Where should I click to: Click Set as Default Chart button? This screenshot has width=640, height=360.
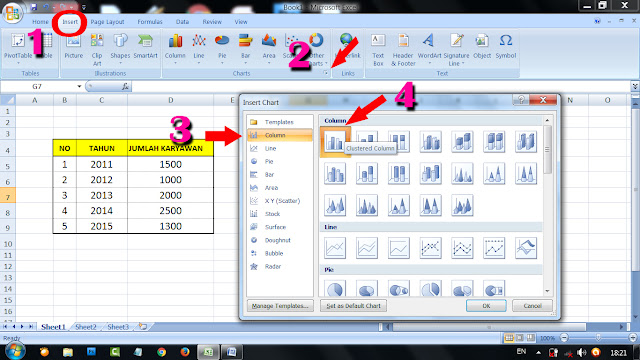click(x=353, y=306)
